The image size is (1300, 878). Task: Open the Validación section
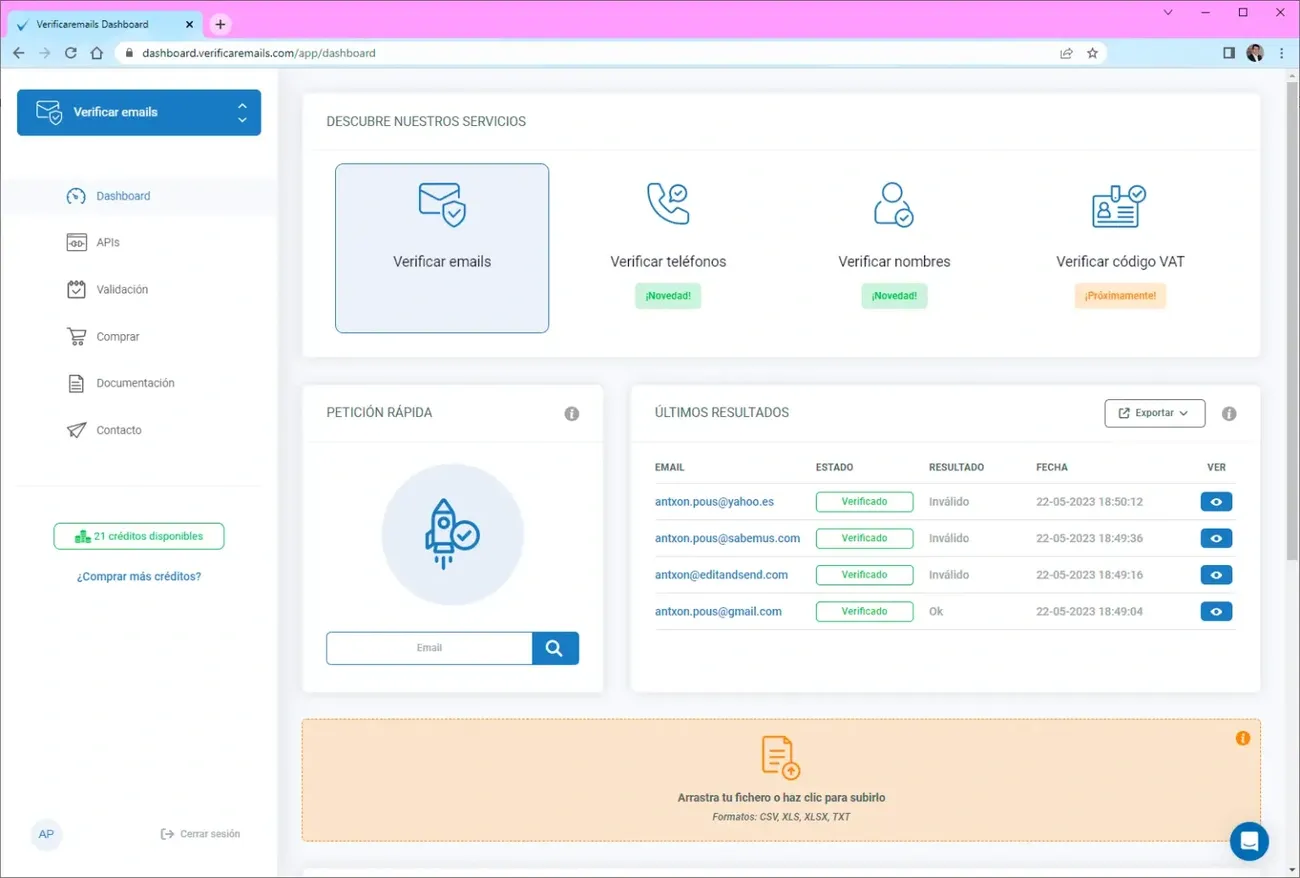(118, 289)
